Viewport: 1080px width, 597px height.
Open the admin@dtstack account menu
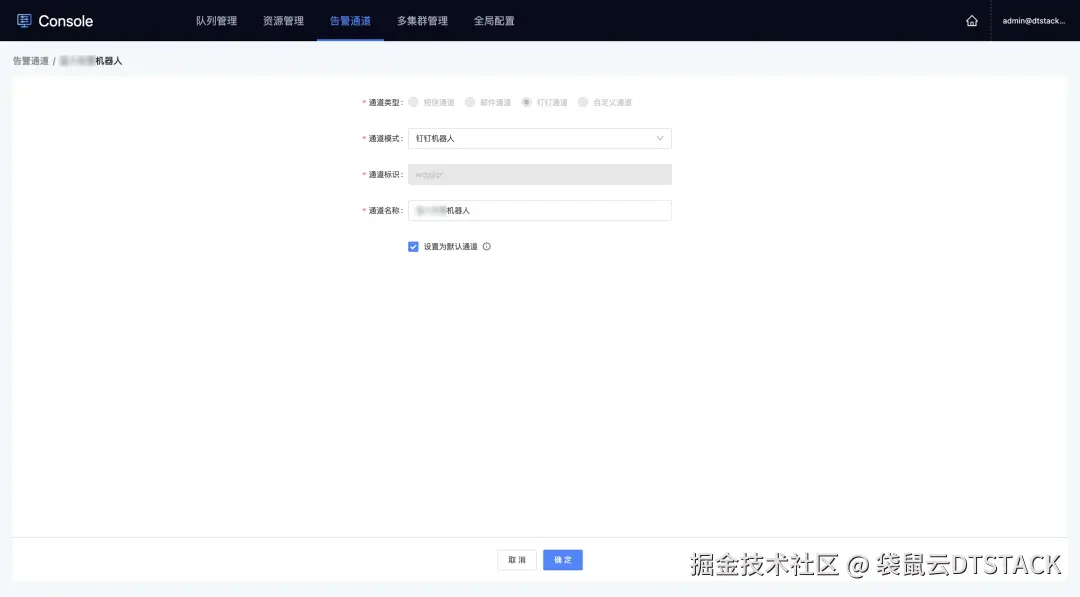pyautogui.click(x=1032, y=20)
